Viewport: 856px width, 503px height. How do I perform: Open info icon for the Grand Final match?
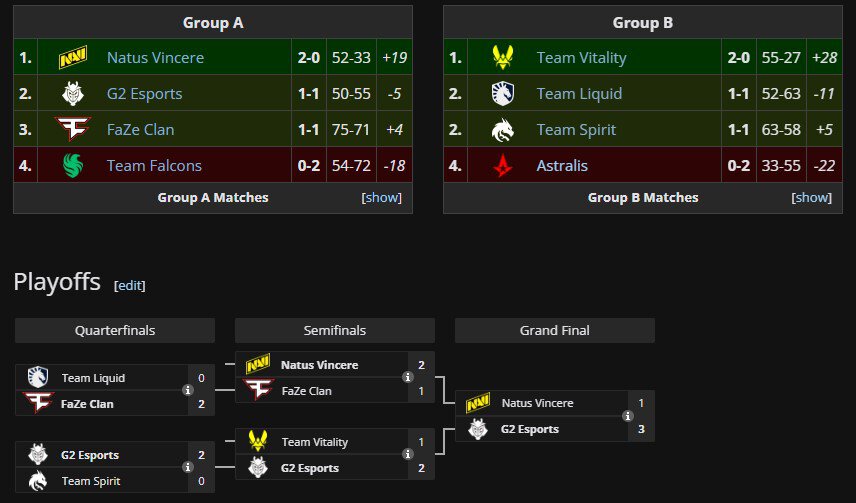(628, 416)
